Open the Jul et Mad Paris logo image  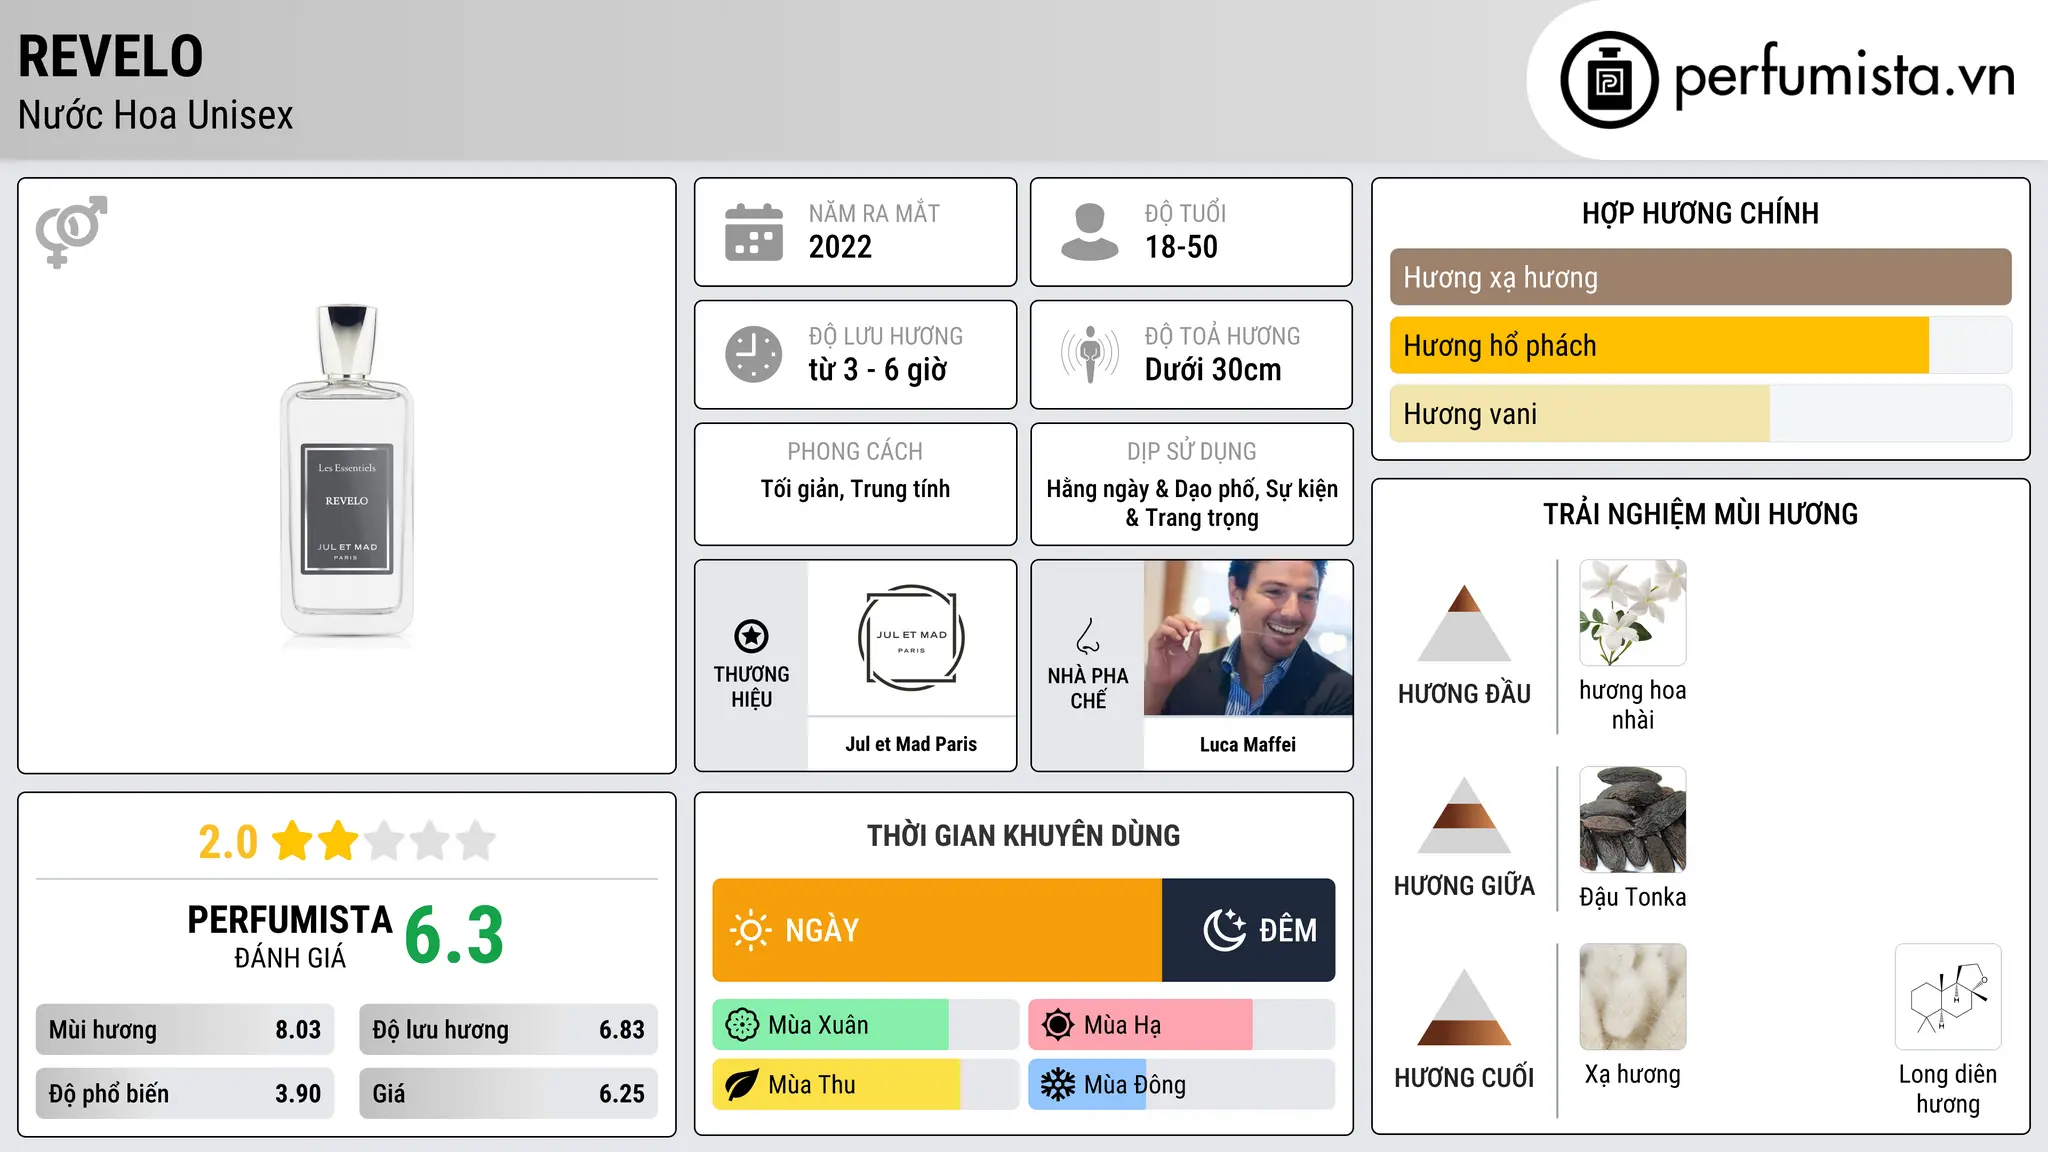click(x=912, y=638)
